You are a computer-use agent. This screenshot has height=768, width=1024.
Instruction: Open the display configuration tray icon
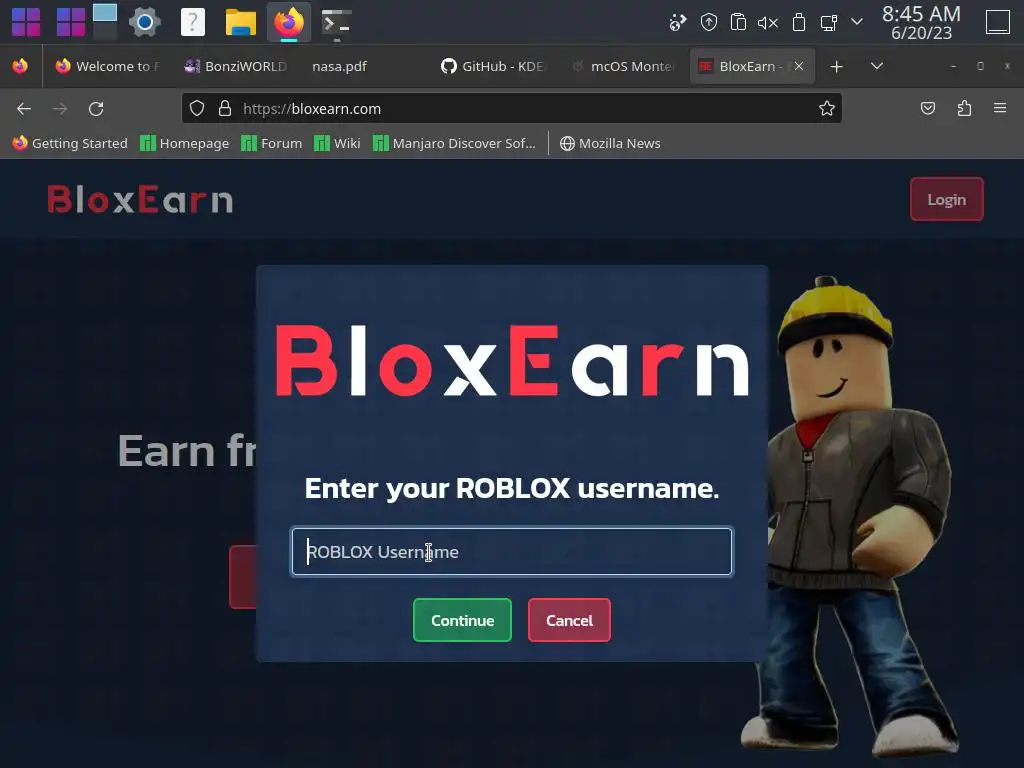pos(829,23)
